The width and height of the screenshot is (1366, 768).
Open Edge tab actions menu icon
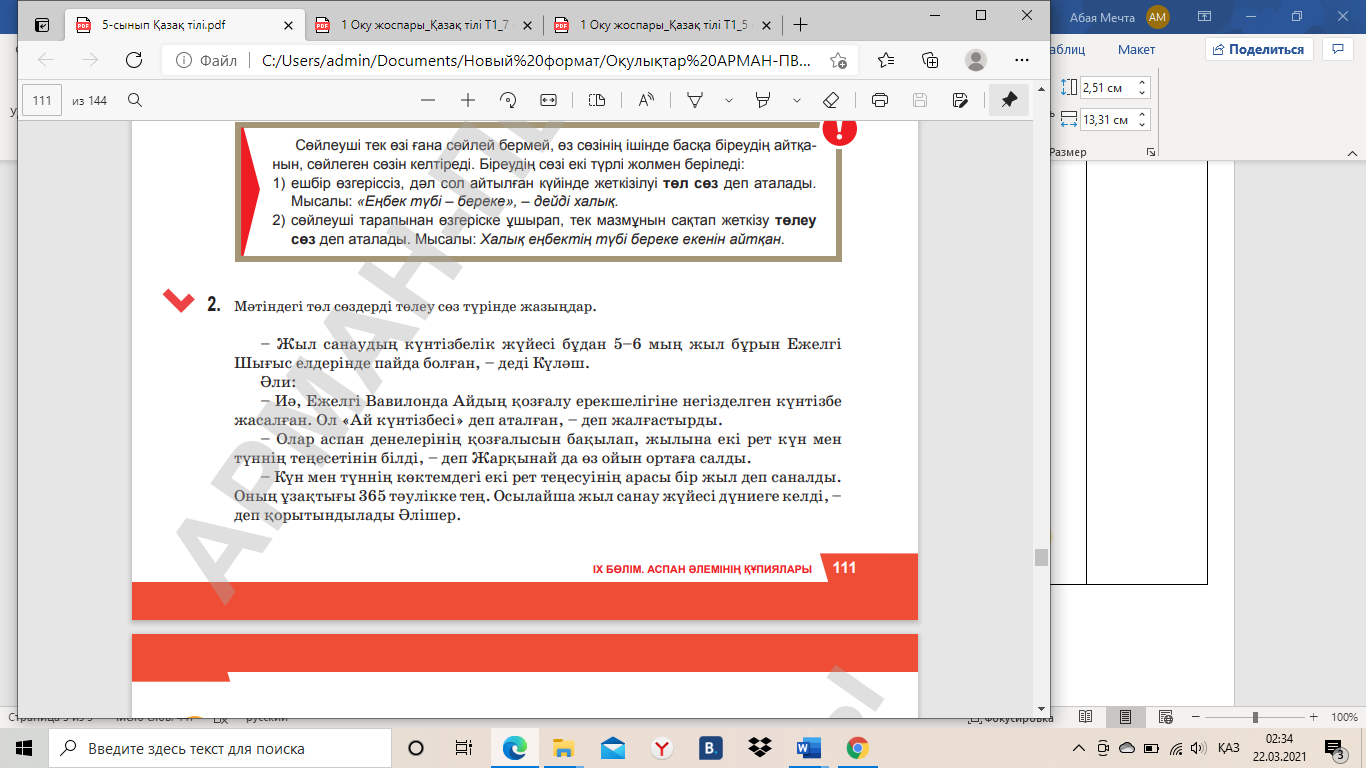(x=42, y=25)
